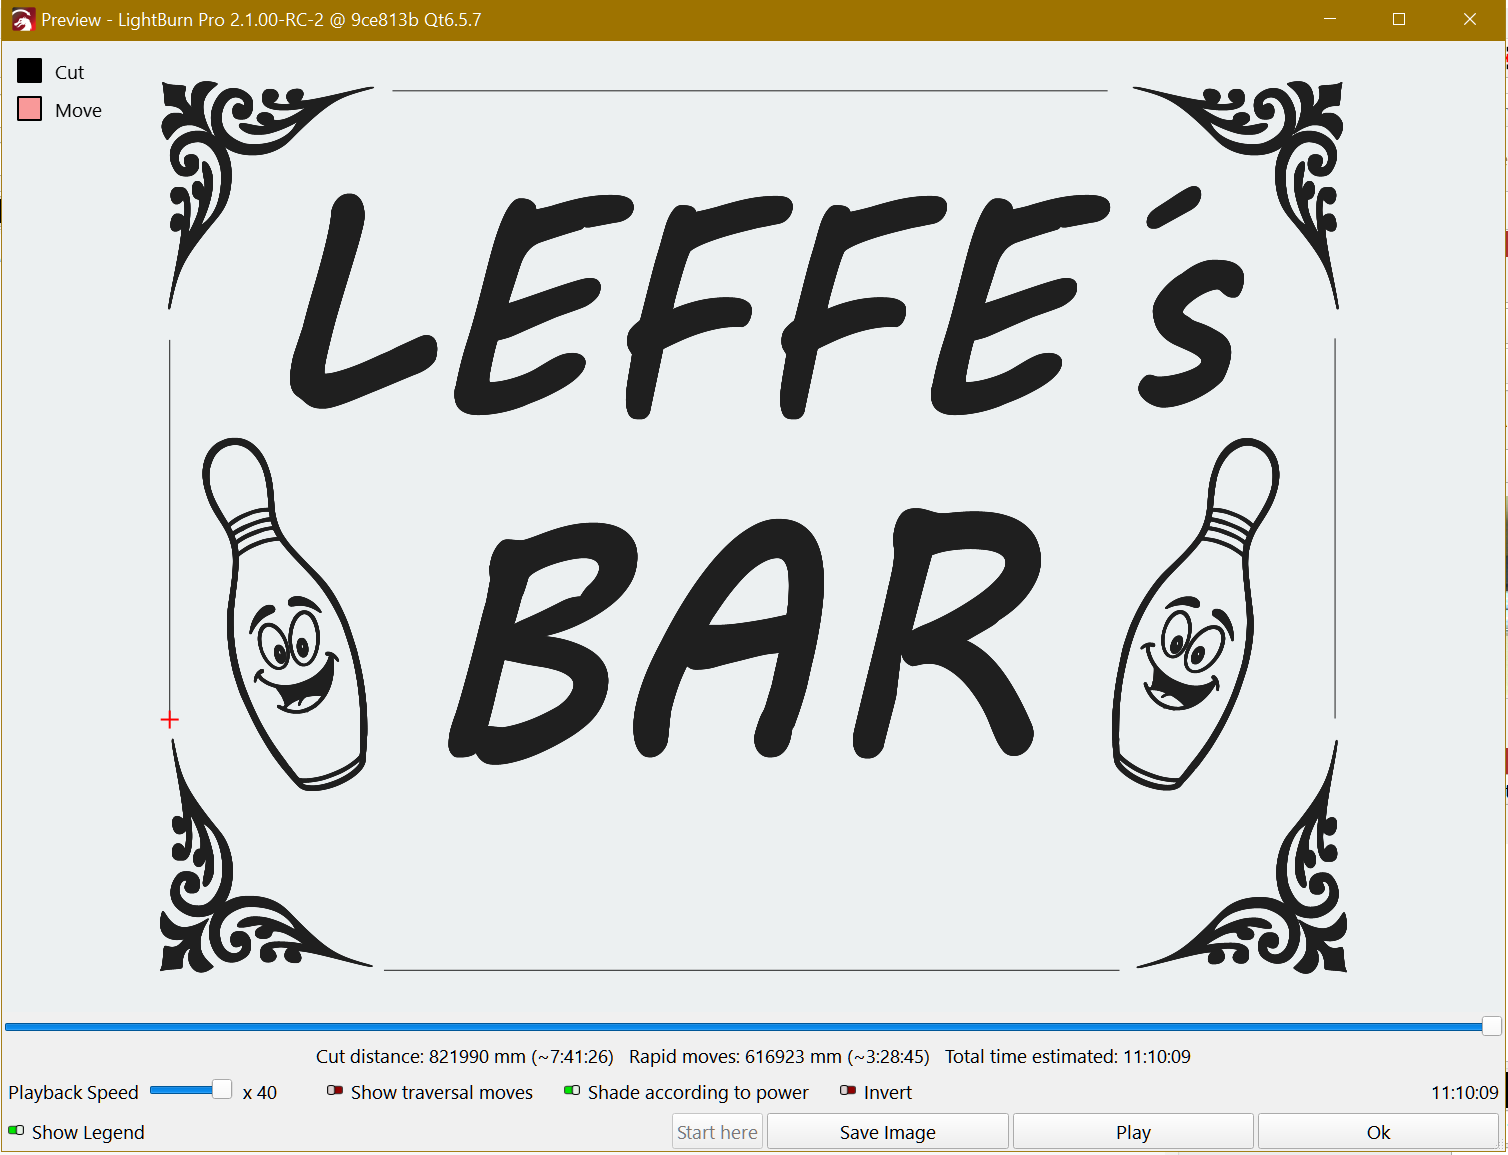
Task: Click the 'Cut' legend label
Action: (69, 72)
